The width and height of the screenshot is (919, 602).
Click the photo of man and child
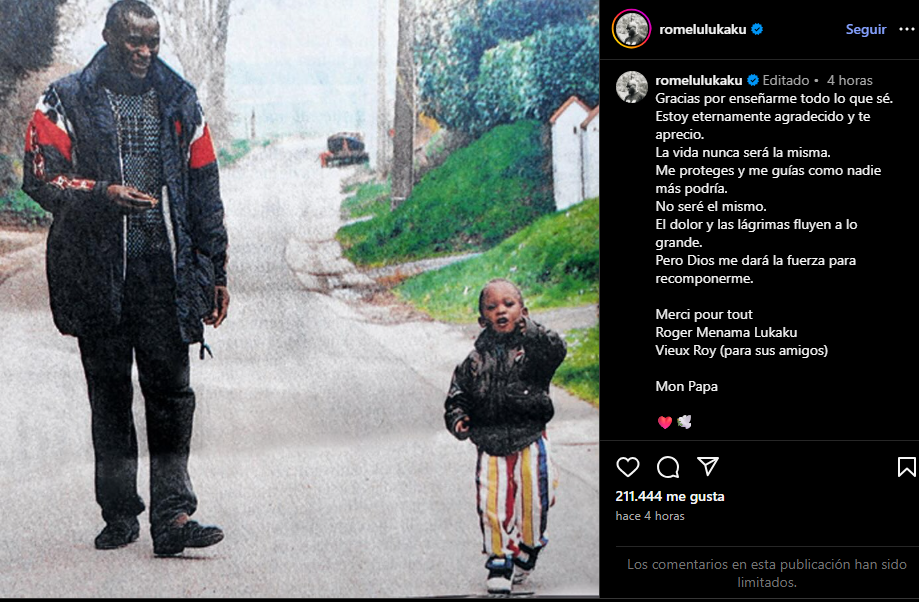pyautogui.click(x=299, y=299)
